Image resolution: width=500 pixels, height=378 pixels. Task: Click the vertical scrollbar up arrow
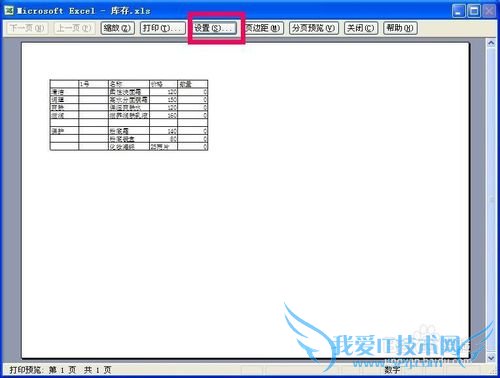tap(491, 43)
